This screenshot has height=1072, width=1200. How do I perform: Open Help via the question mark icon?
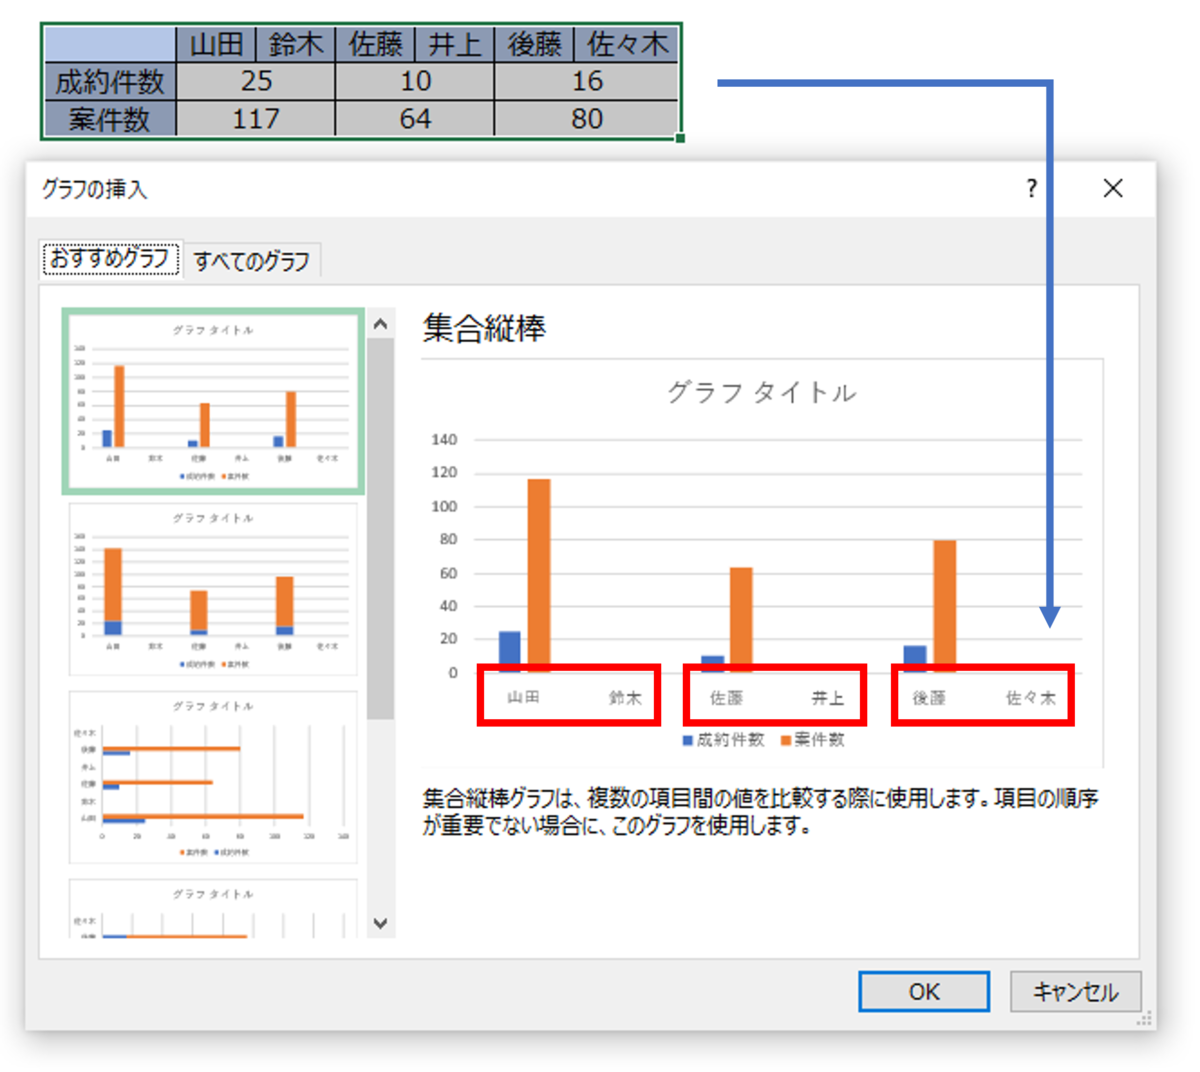pos(1030,188)
